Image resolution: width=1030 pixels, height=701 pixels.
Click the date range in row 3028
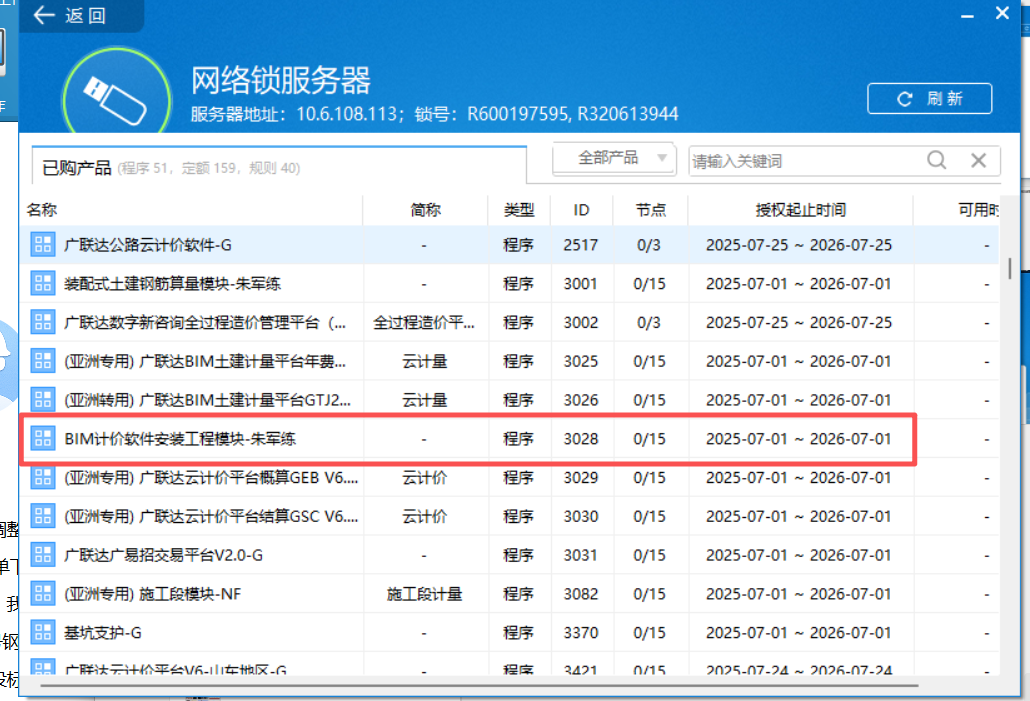pos(799,439)
